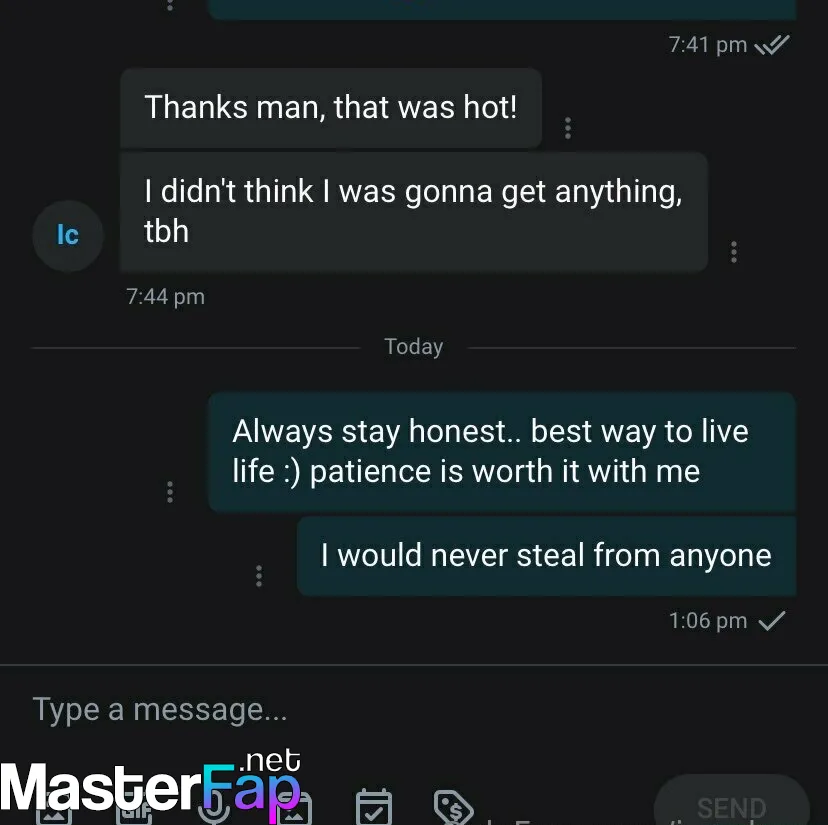The width and height of the screenshot is (828, 825).
Task: Open the "lc" user avatar profile
Action: [x=68, y=236]
